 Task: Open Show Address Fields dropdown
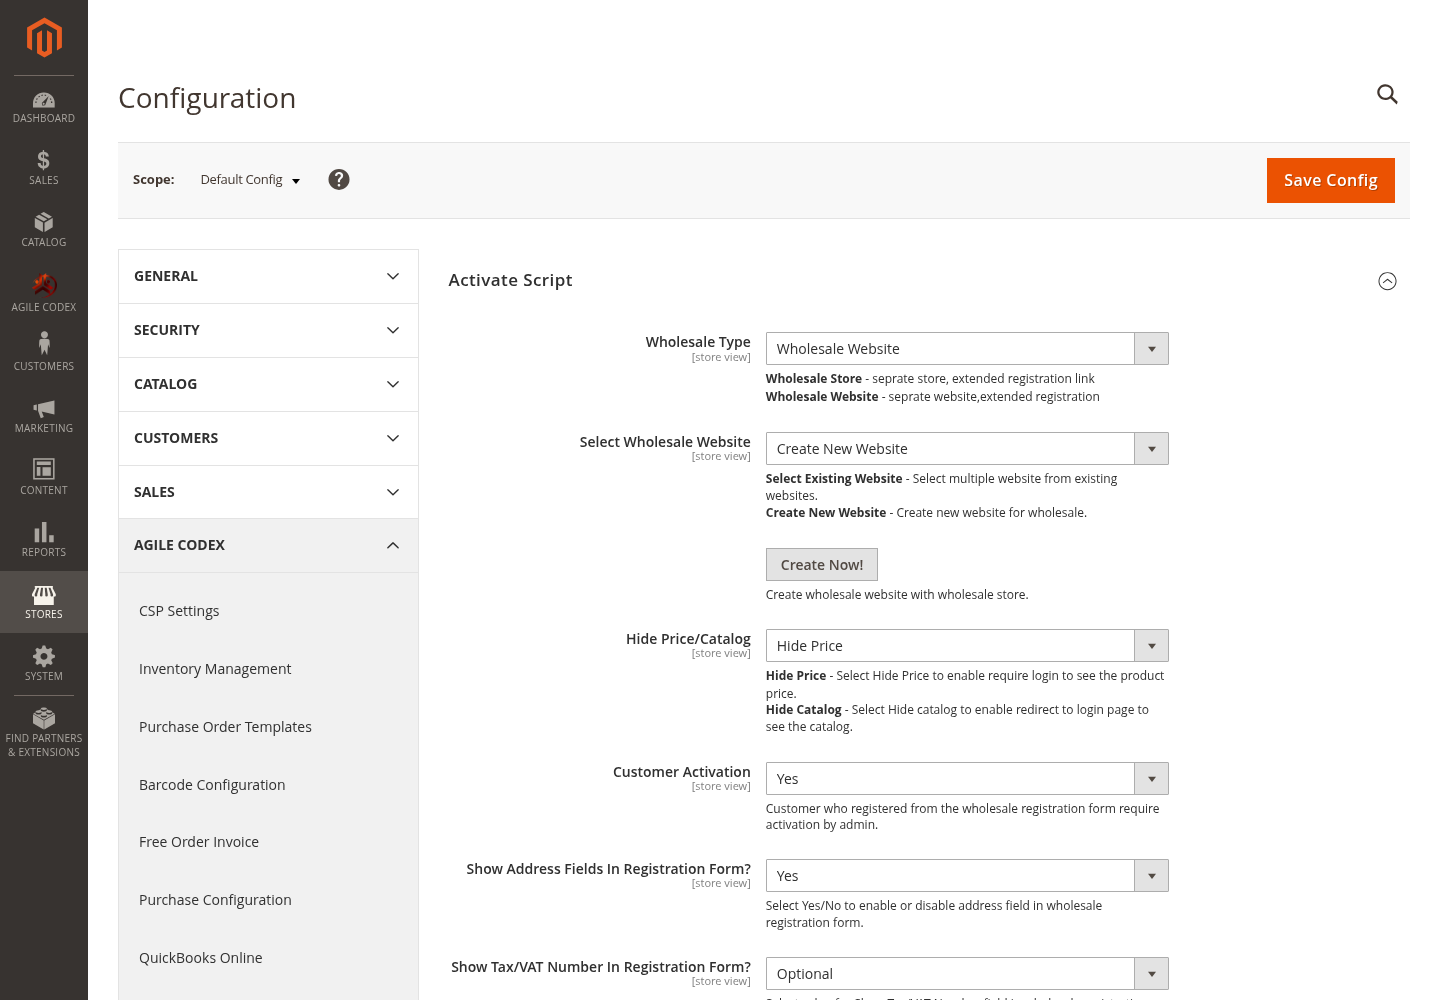pyautogui.click(x=967, y=876)
